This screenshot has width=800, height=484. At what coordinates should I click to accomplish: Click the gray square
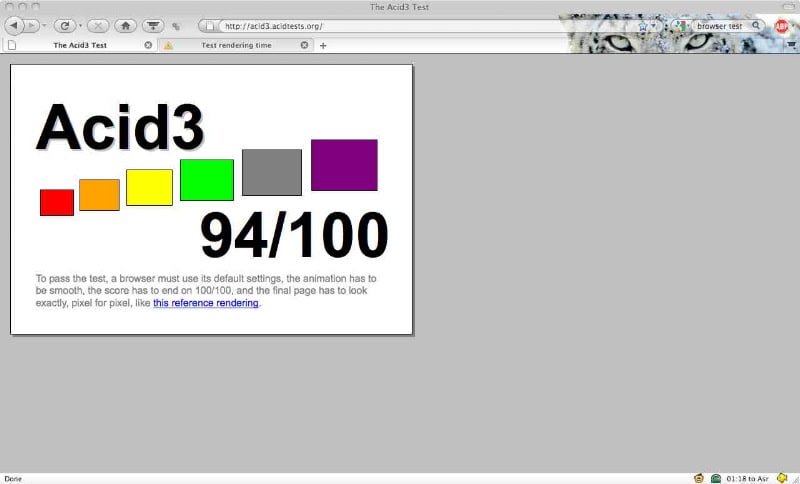click(272, 172)
